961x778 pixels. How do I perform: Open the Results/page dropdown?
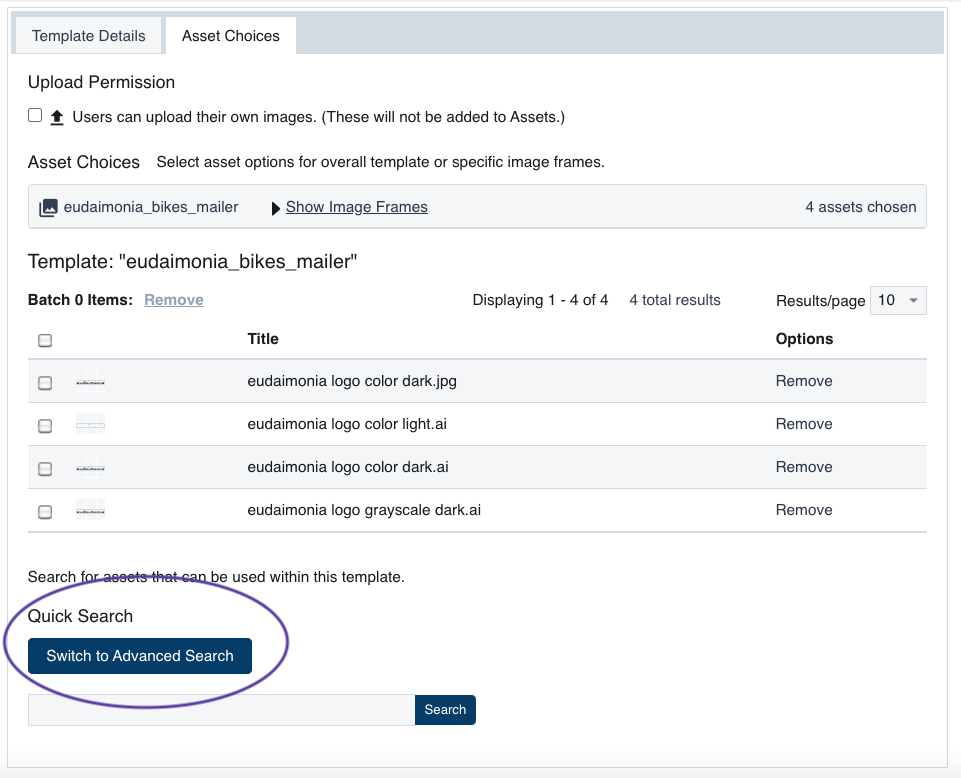click(898, 300)
